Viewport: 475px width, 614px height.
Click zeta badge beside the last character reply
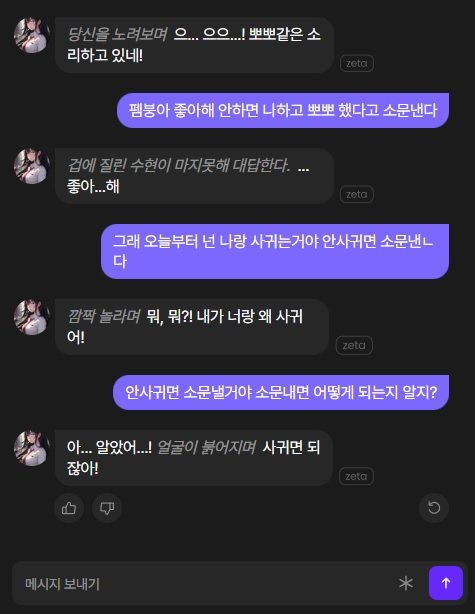tap(356, 476)
